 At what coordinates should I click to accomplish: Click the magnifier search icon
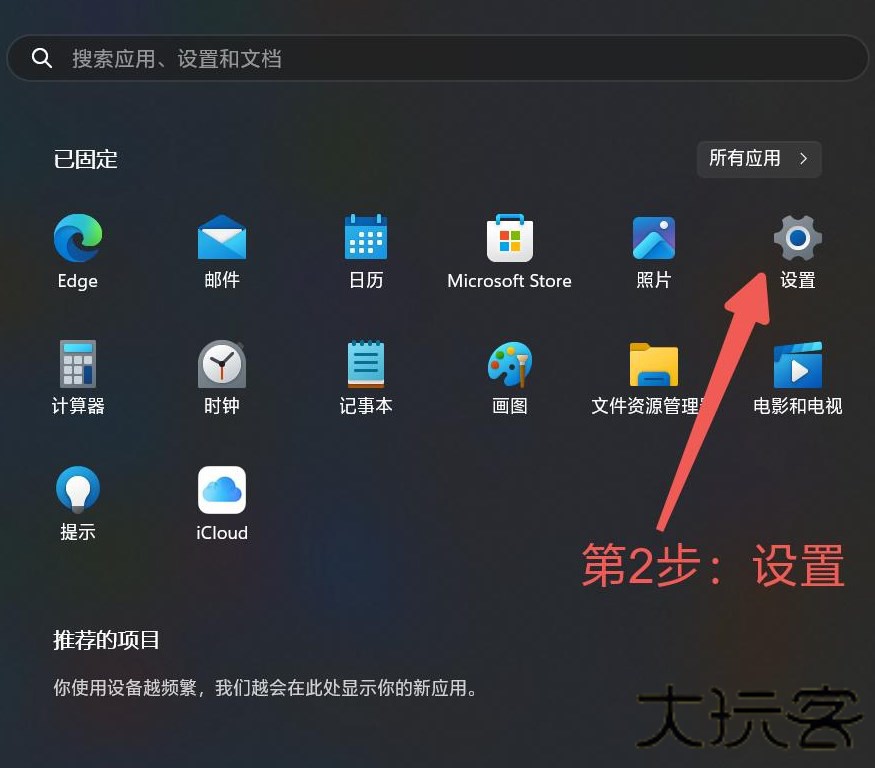(42, 59)
